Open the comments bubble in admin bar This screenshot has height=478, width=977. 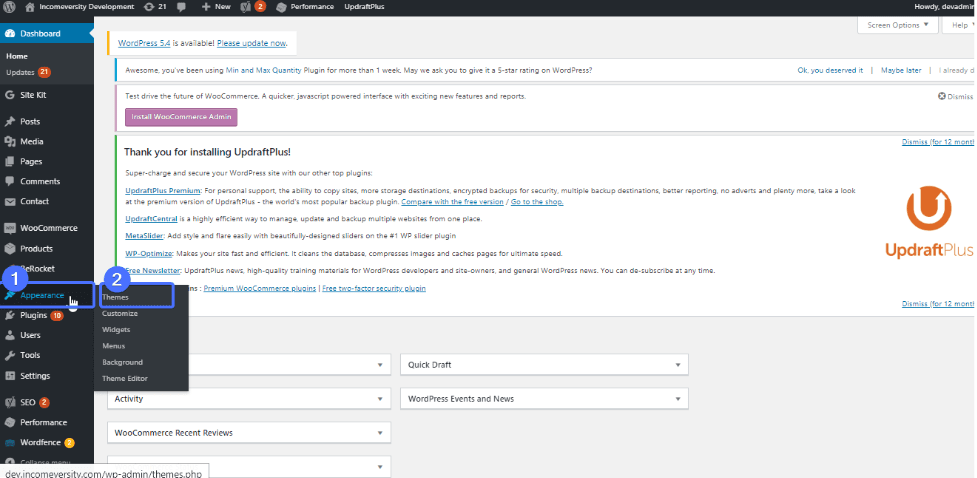181,7
